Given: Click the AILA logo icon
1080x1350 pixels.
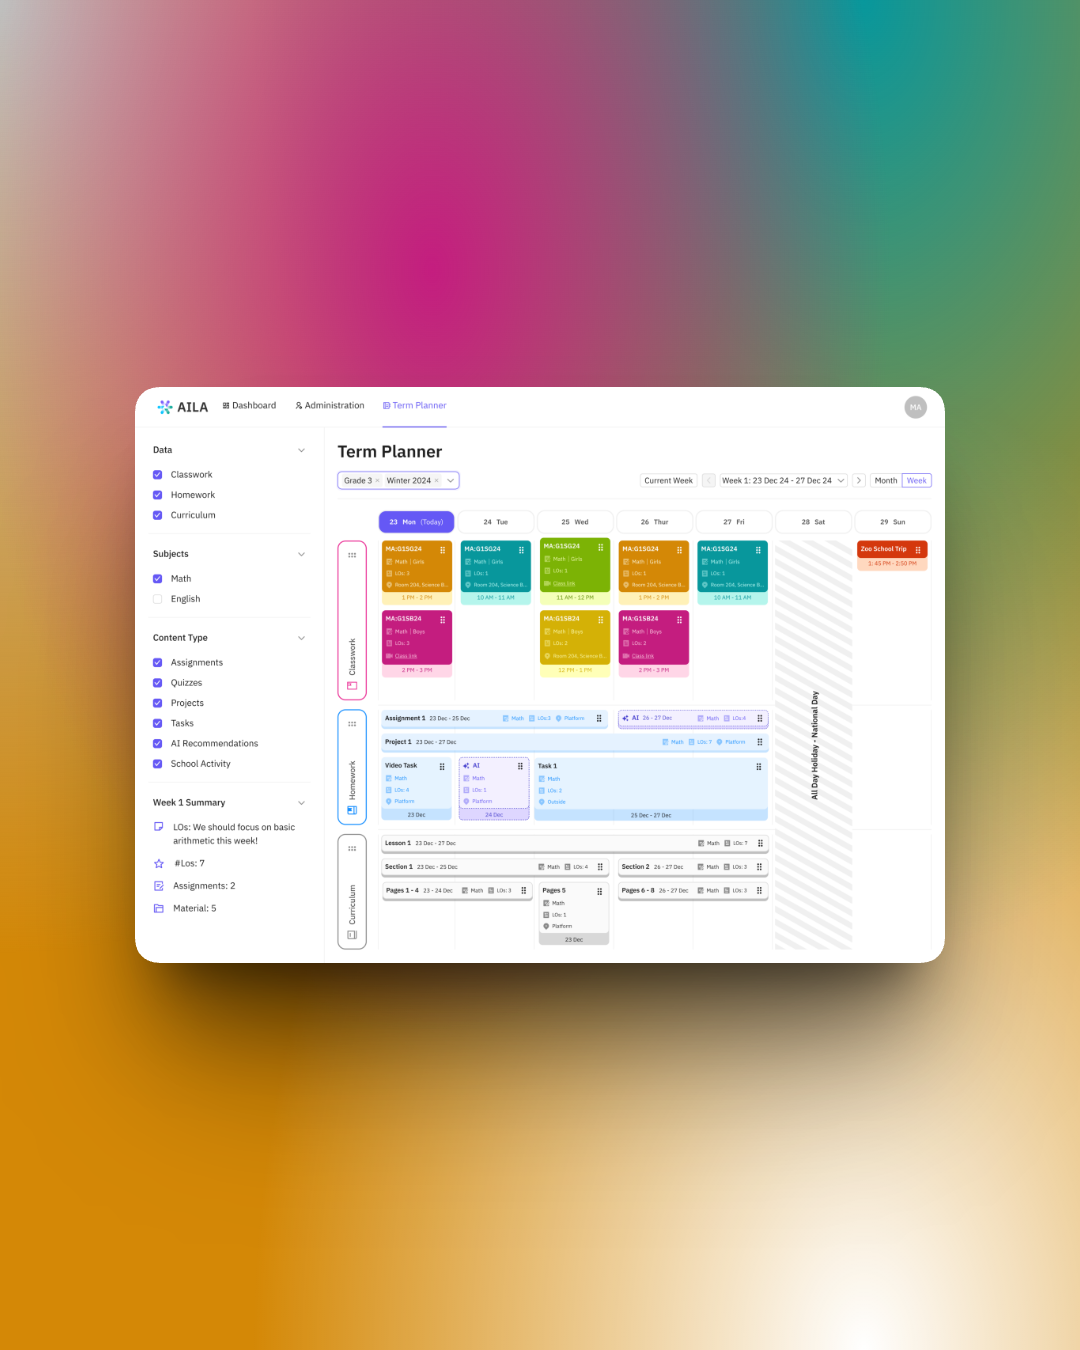Looking at the screenshot, I should tap(165, 407).
